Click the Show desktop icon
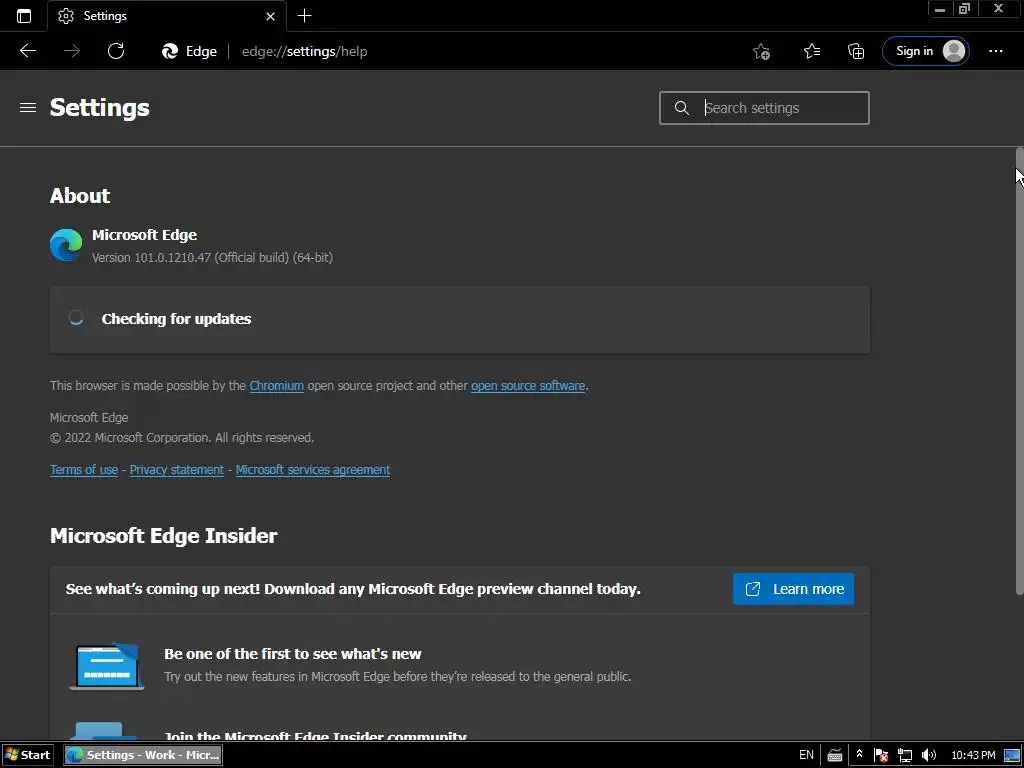Screen dimensions: 1024x768 (x=1012, y=755)
